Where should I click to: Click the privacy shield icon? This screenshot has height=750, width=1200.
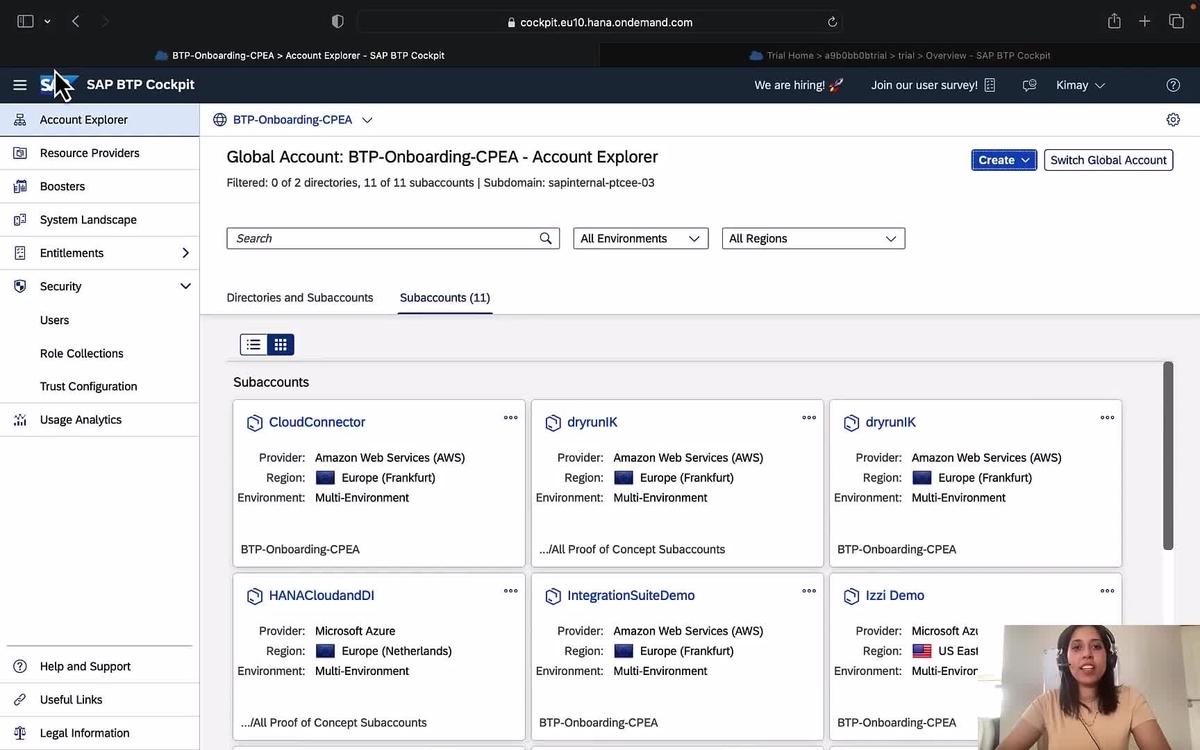pyautogui.click(x=337, y=22)
